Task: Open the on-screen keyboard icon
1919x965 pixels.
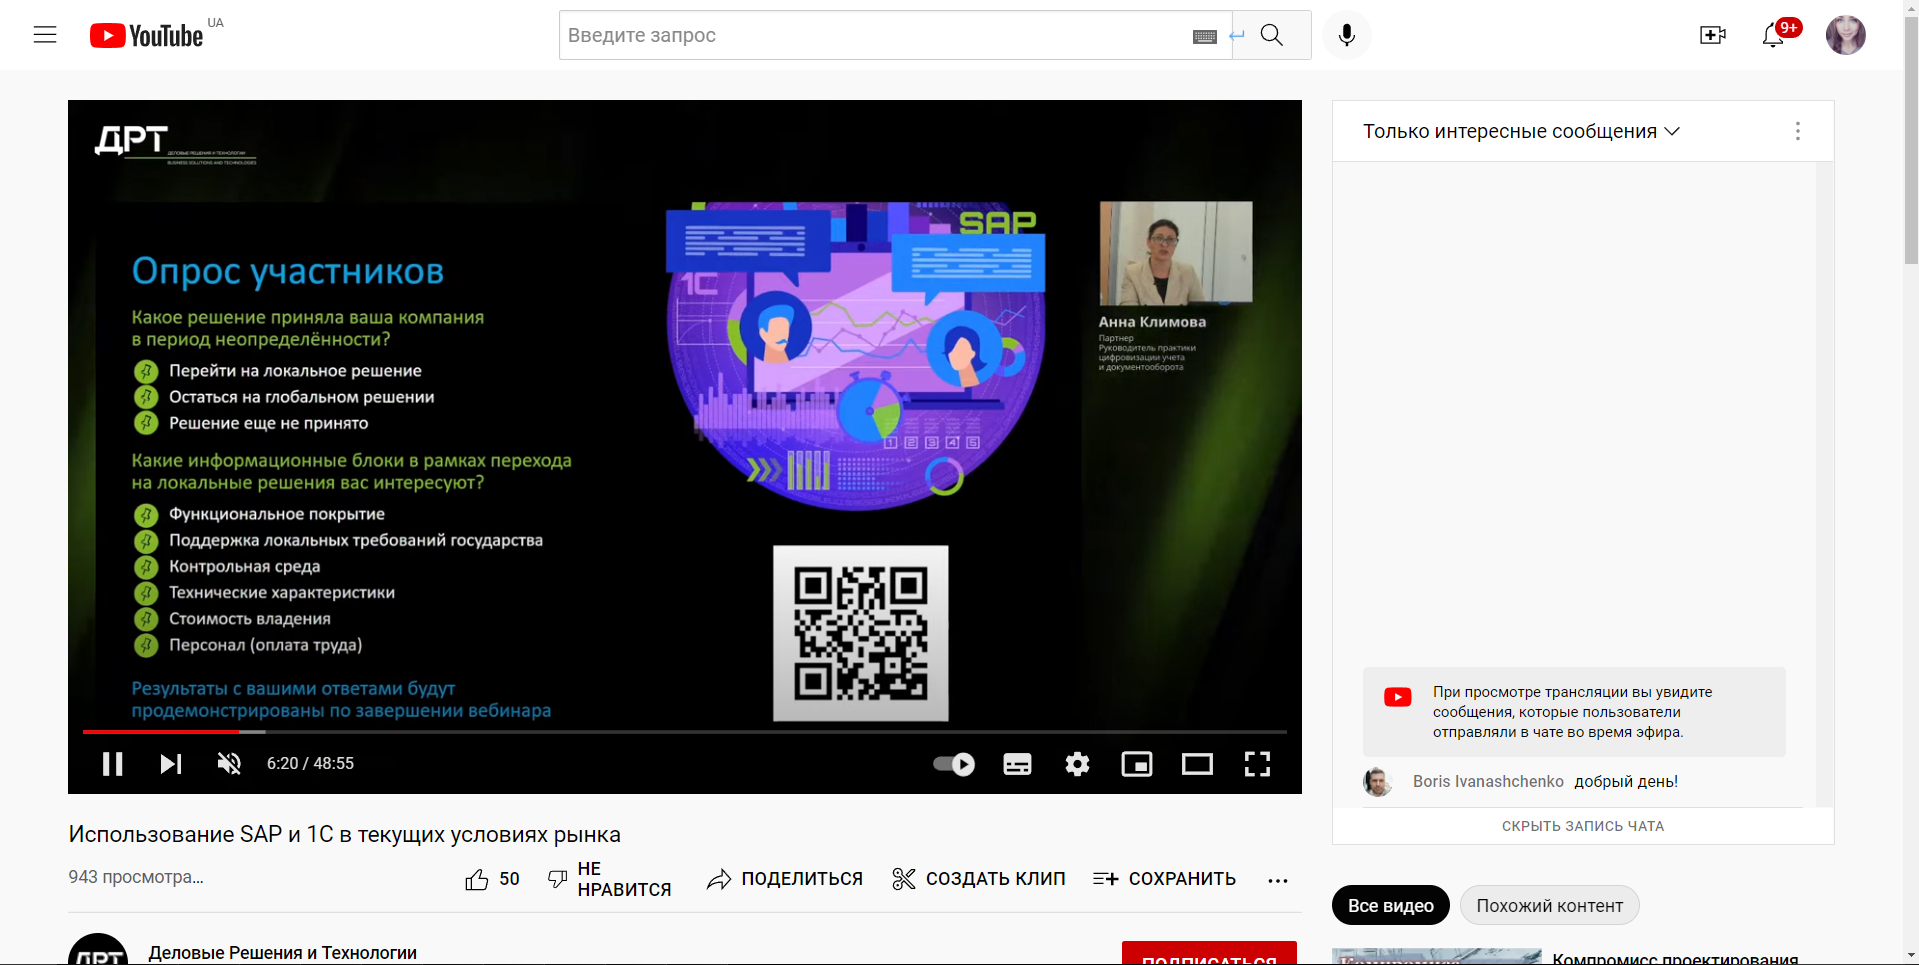Action: (x=1205, y=36)
